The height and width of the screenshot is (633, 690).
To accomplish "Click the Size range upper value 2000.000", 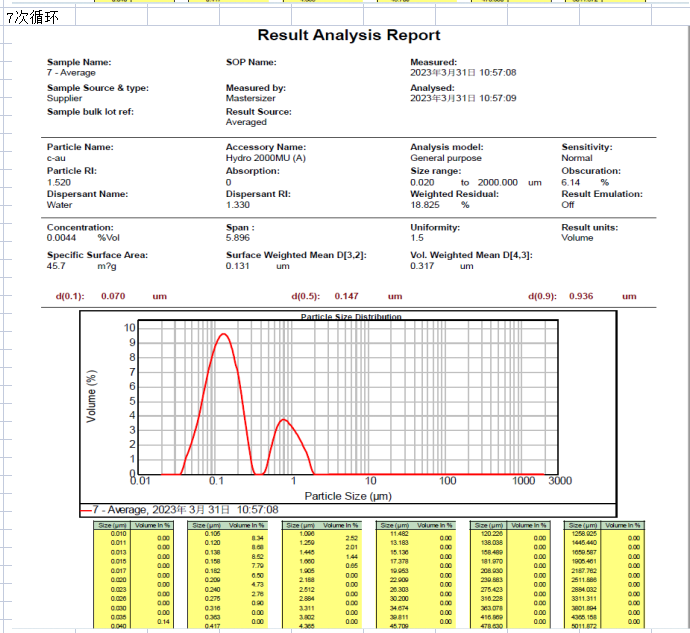I will click(498, 182).
